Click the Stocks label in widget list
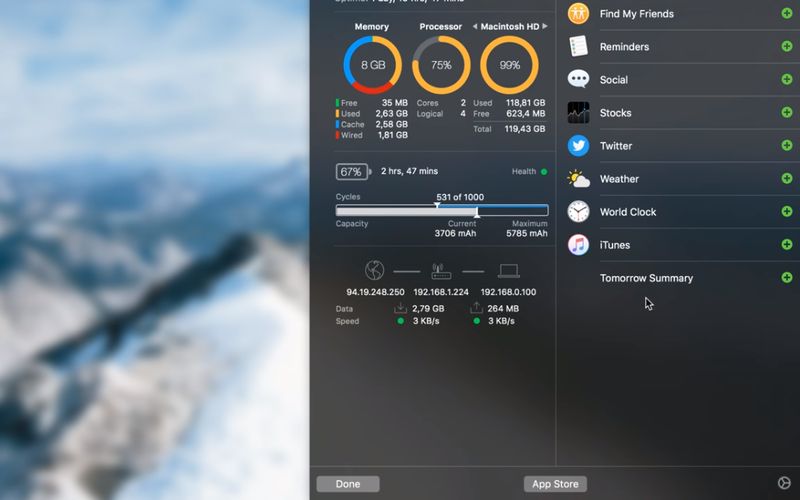The height and width of the screenshot is (500, 800). coord(615,113)
